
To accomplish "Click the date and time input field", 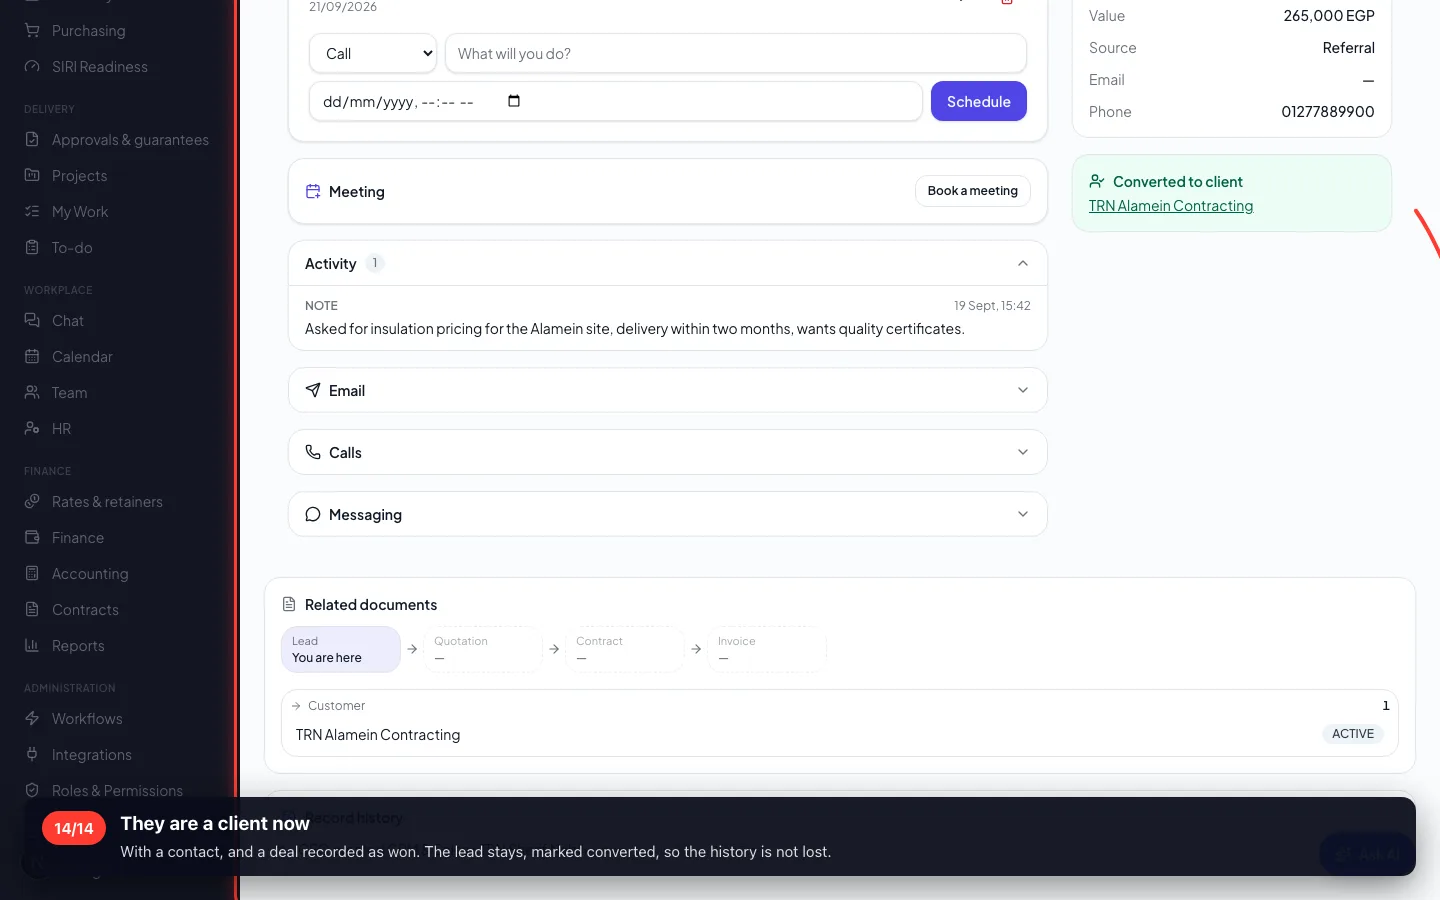I will tap(616, 101).
